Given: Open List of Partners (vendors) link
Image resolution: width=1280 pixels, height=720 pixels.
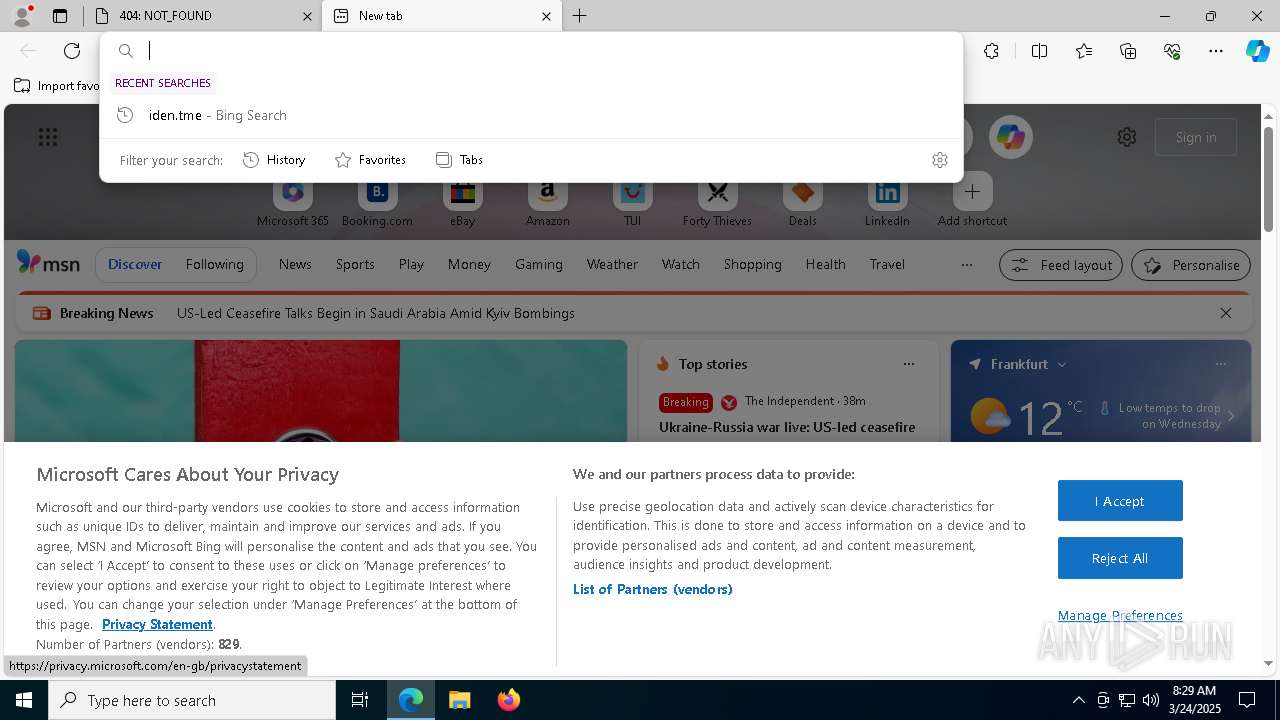Looking at the screenshot, I should (653, 589).
